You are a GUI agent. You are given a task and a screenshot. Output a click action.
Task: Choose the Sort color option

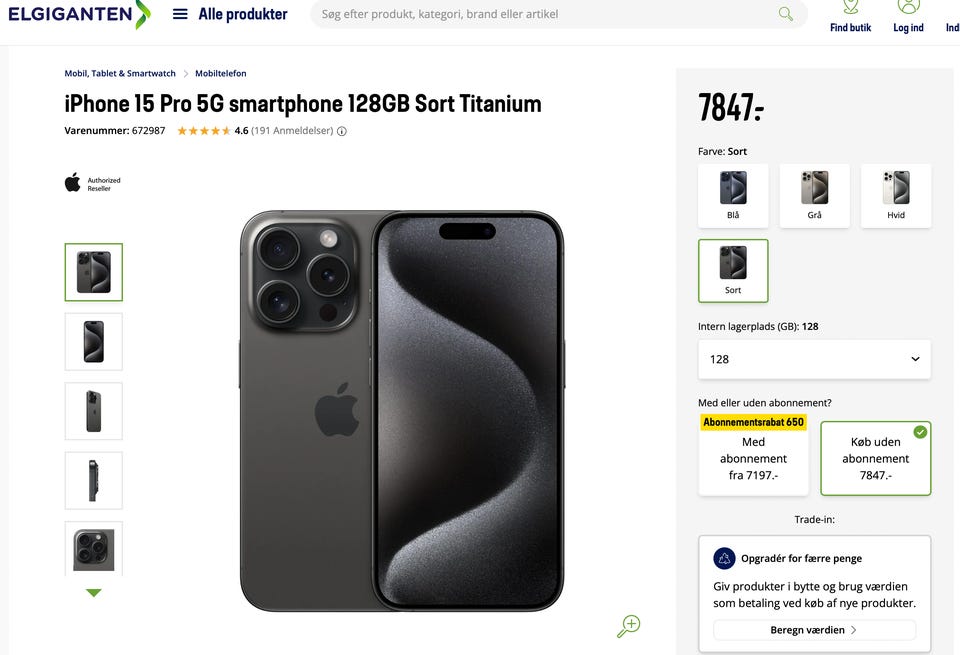(x=733, y=271)
